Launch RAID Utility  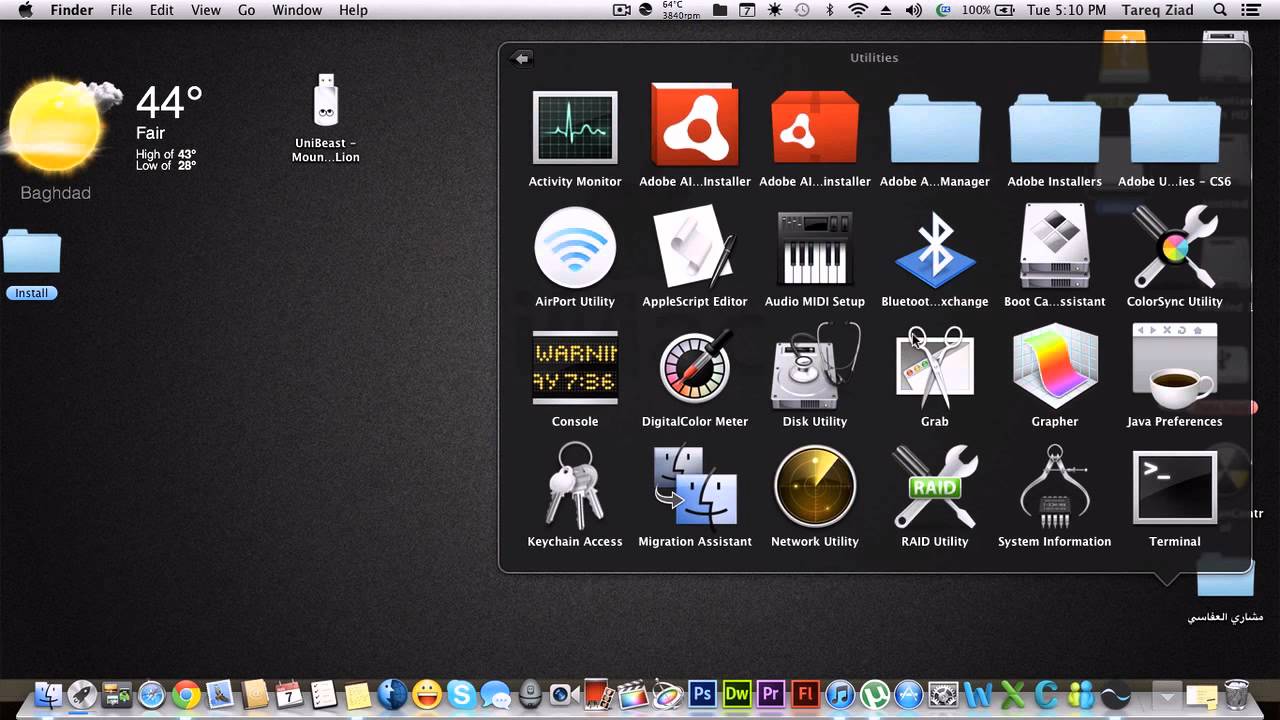coord(935,487)
